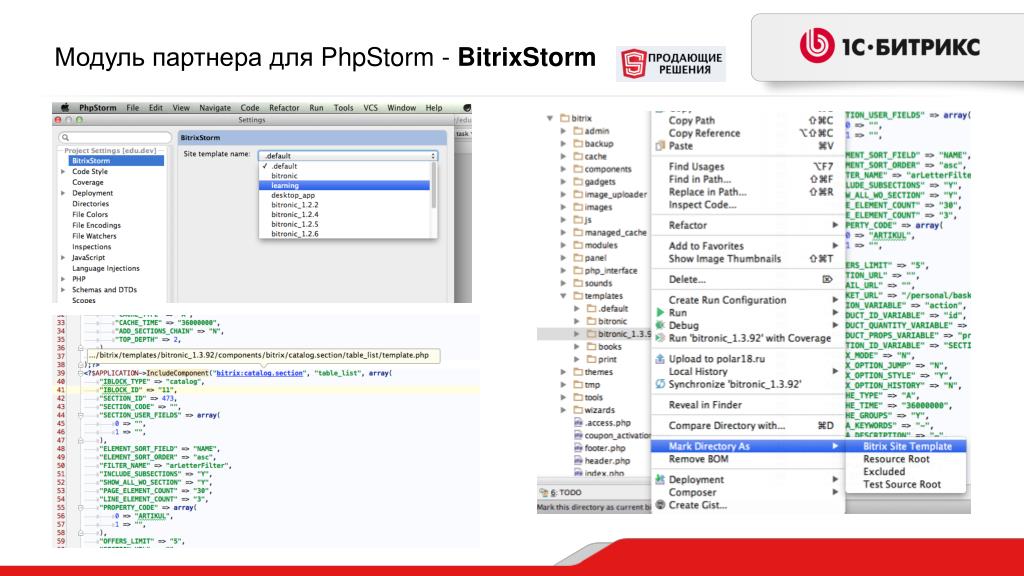Collapse the bitrix root folder
The image size is (1024, 576).
(x=551, y=119)
